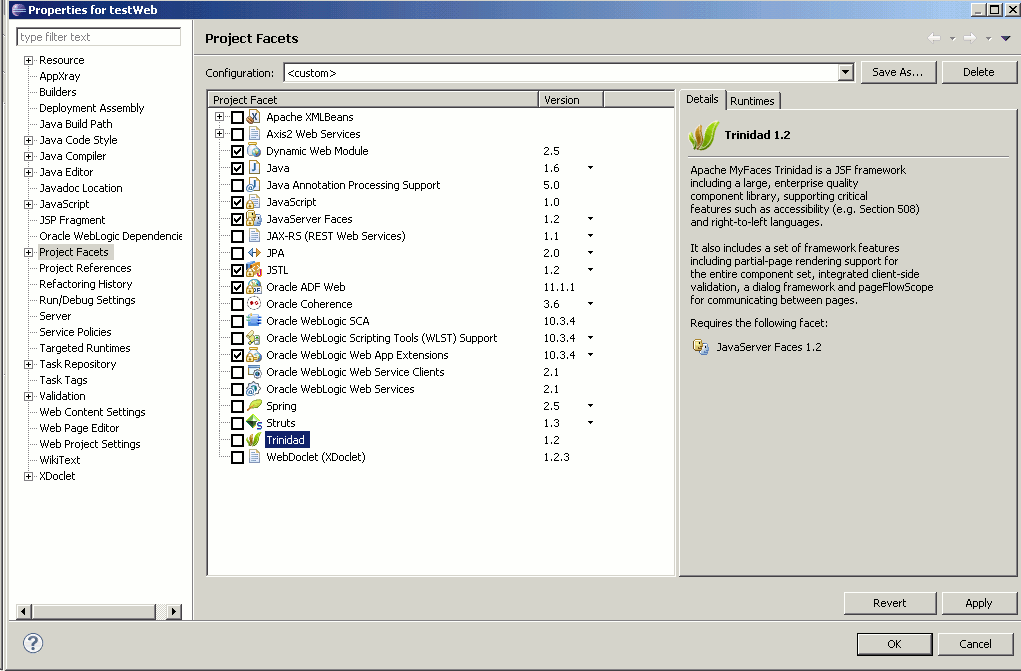Click the Spring leaf icon
Image resolution: width=1021 pixels, height=671 pixels.
pyautogui.click(x=254, y=406)
